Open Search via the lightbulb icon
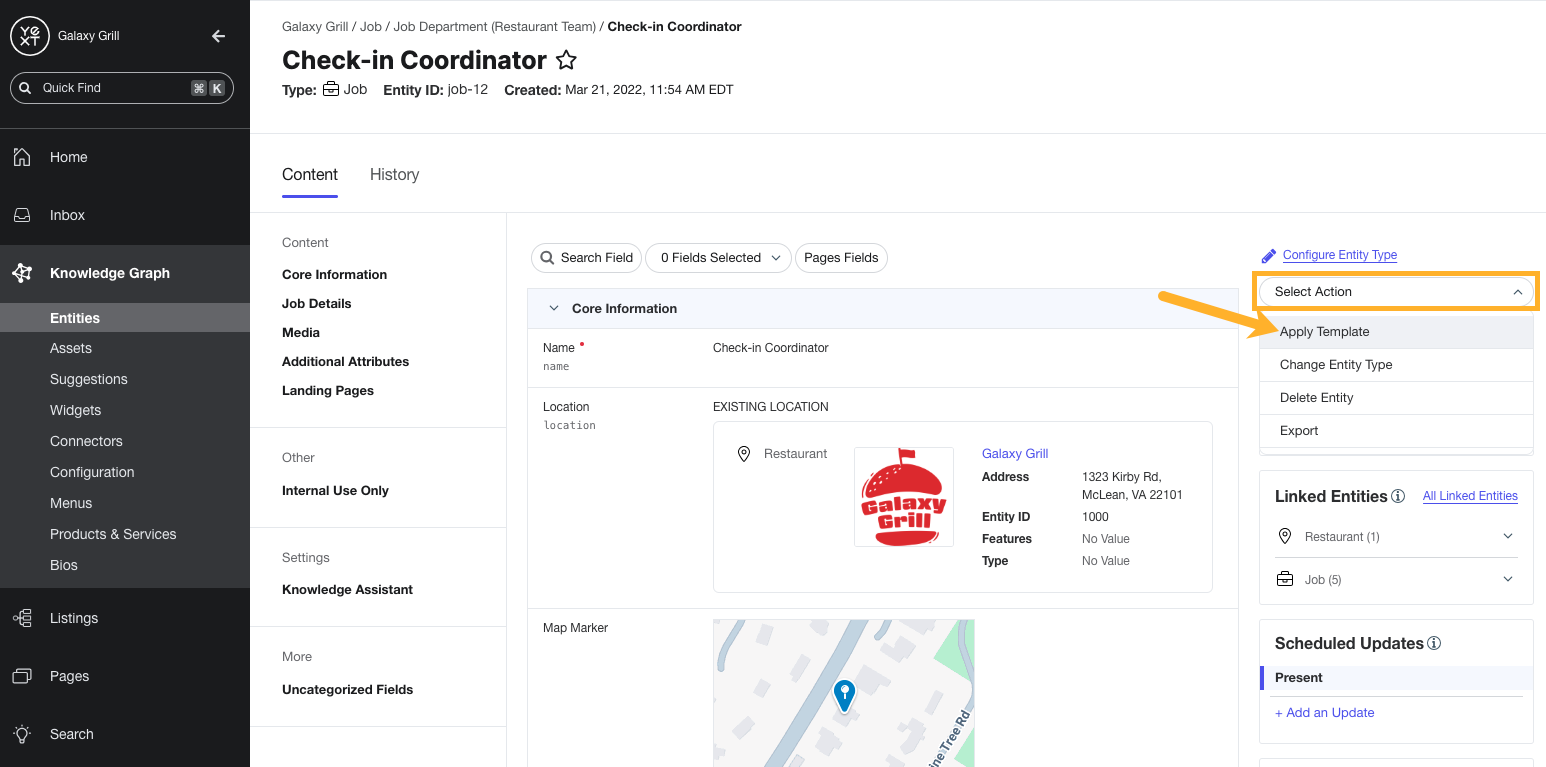The width and height of the screenshot is (1546, 767). [22, 734]
